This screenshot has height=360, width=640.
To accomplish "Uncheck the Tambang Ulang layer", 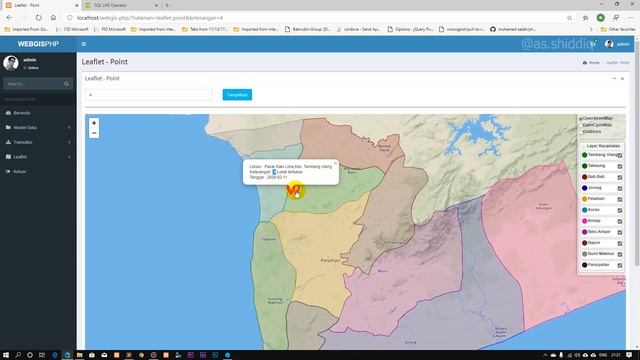I will coord(620,156).
